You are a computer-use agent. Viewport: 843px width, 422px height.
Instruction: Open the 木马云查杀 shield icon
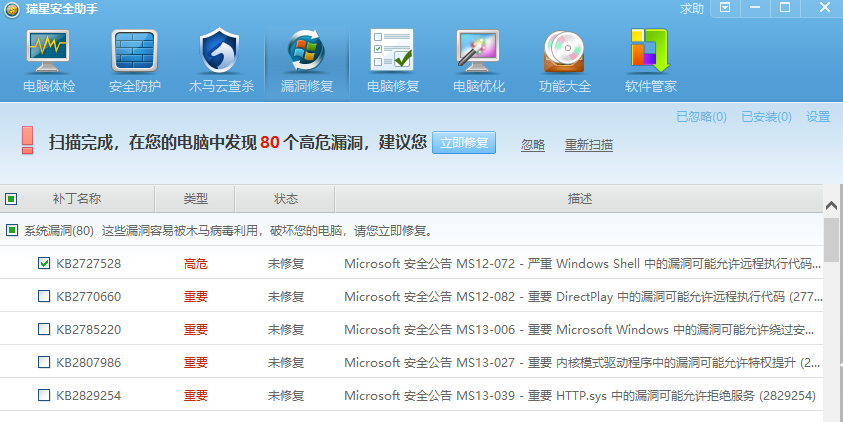coord(220,52)
